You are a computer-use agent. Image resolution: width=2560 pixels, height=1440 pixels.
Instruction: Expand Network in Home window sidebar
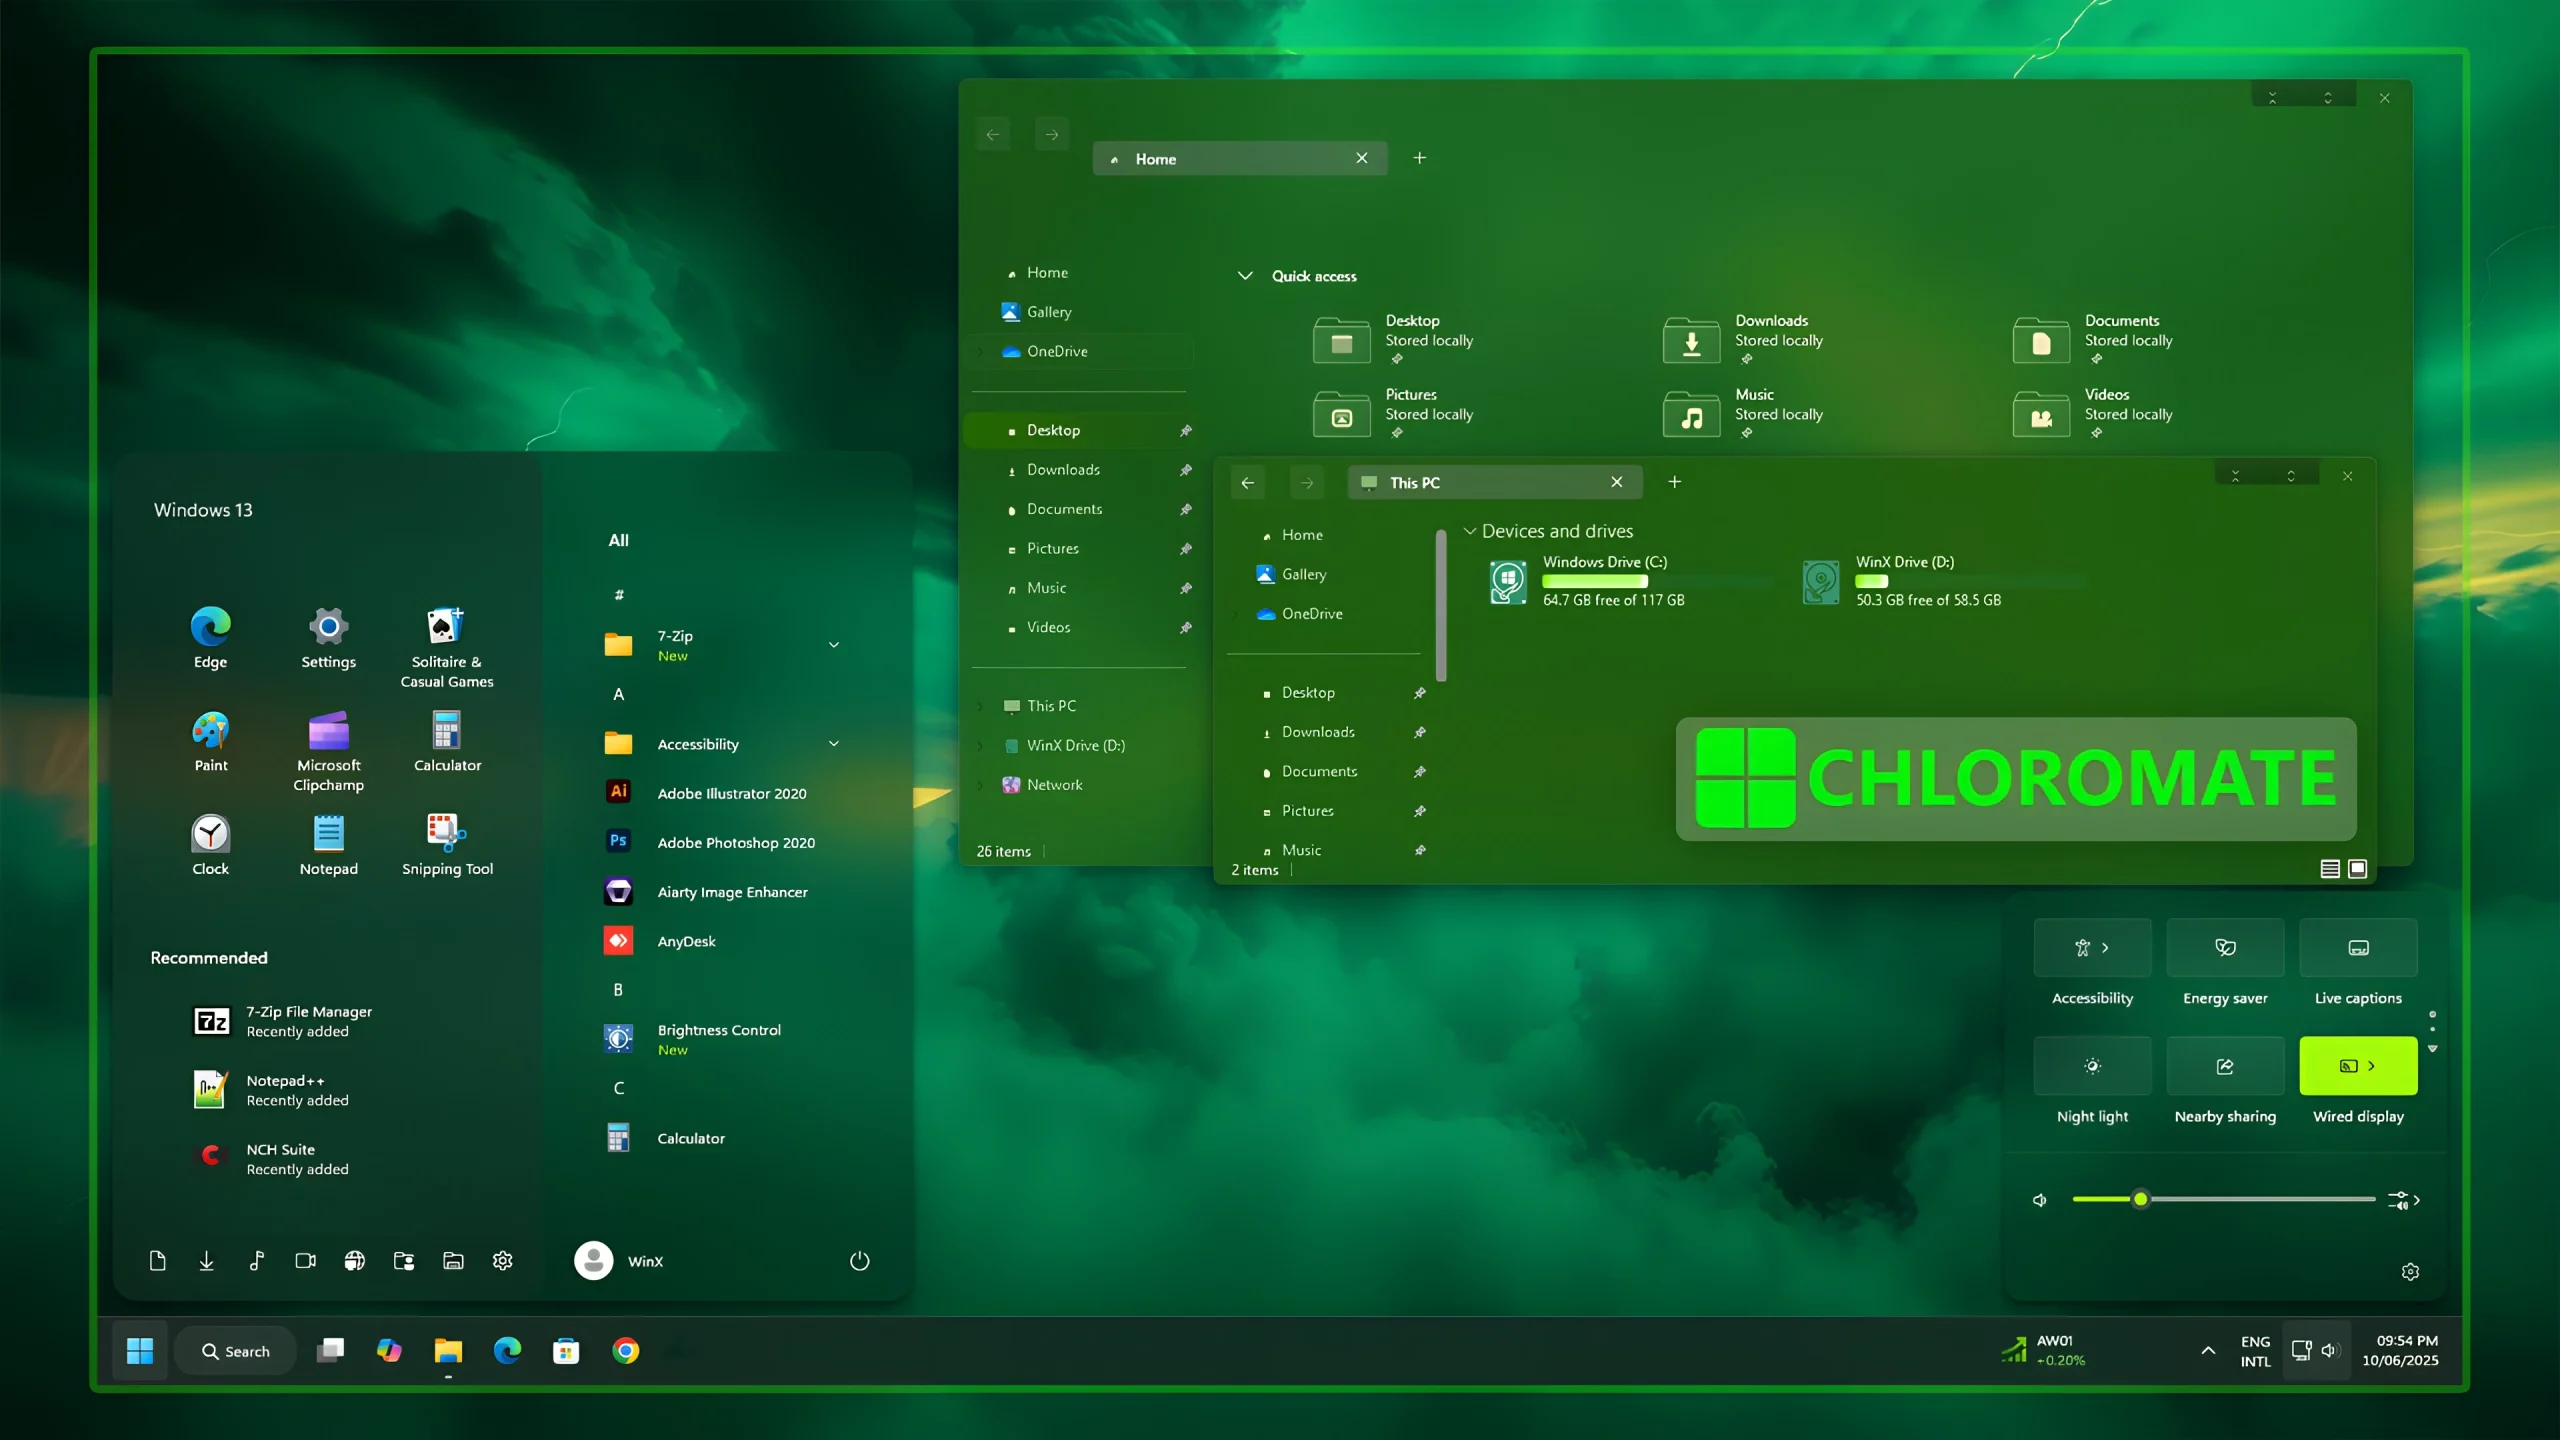click(981, 785)
